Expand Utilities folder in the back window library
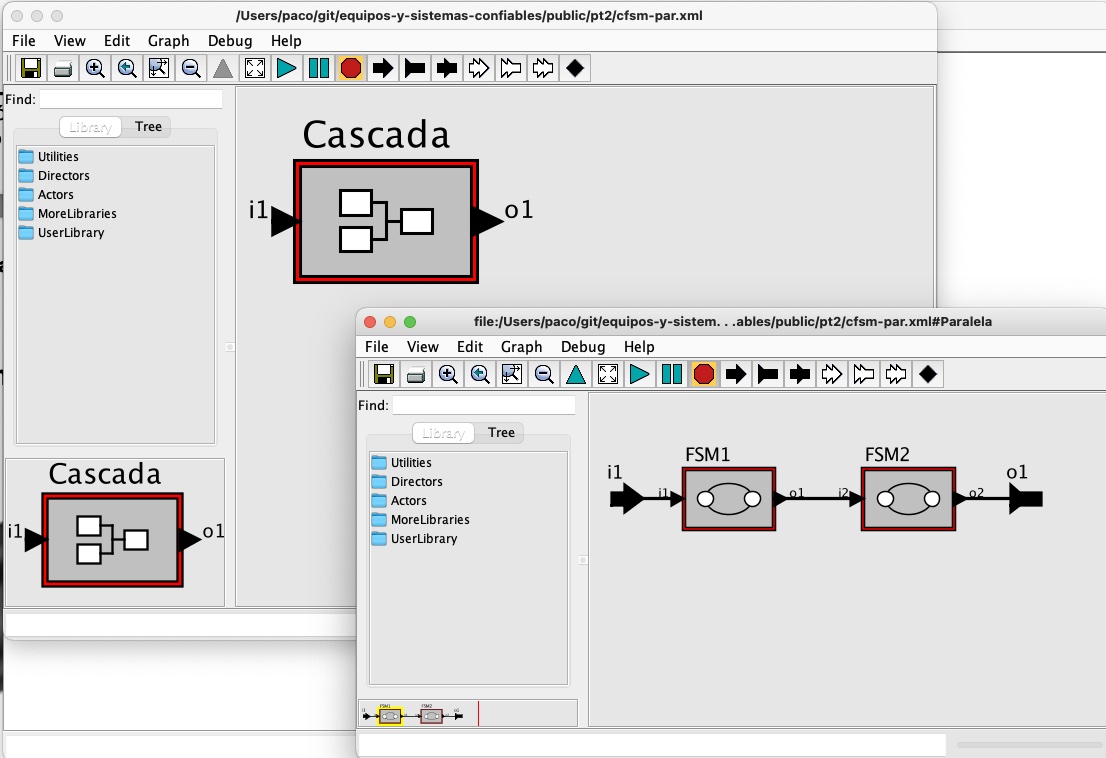 pyautogui.click(x=49, y=157)
